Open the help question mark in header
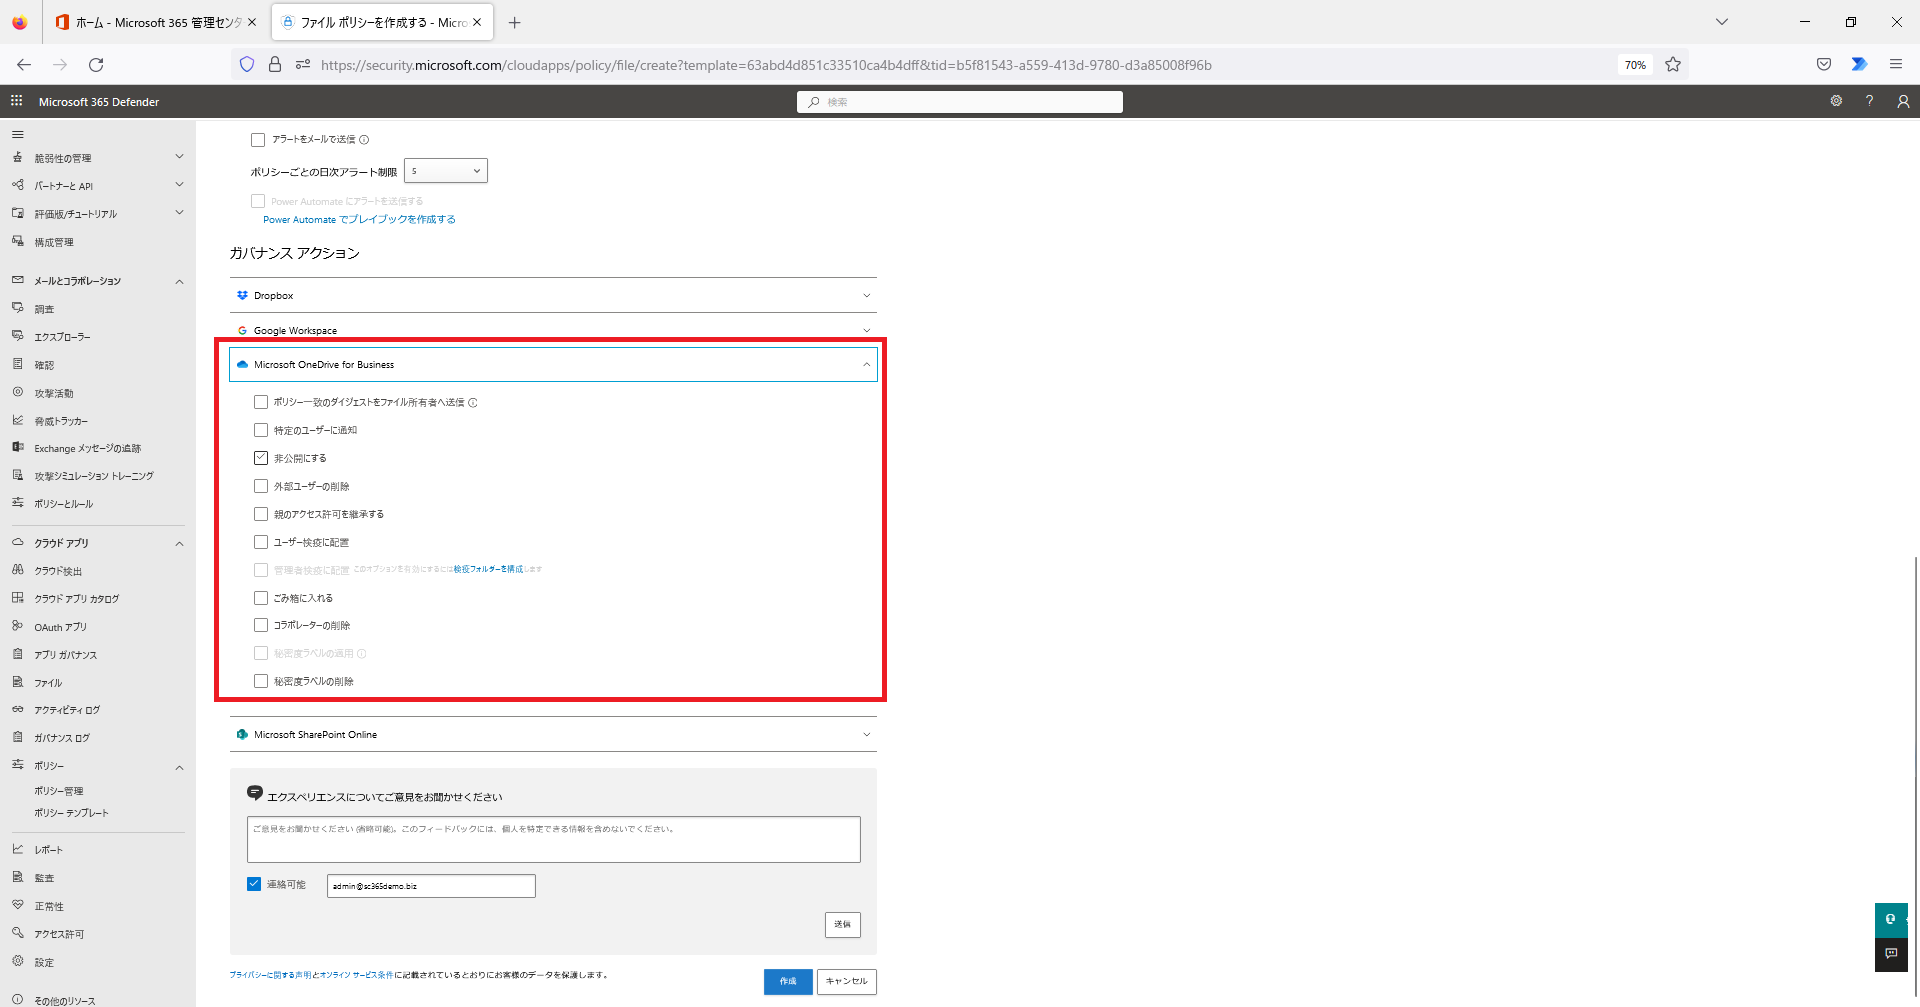1920x1007 pixels. 1869,101
